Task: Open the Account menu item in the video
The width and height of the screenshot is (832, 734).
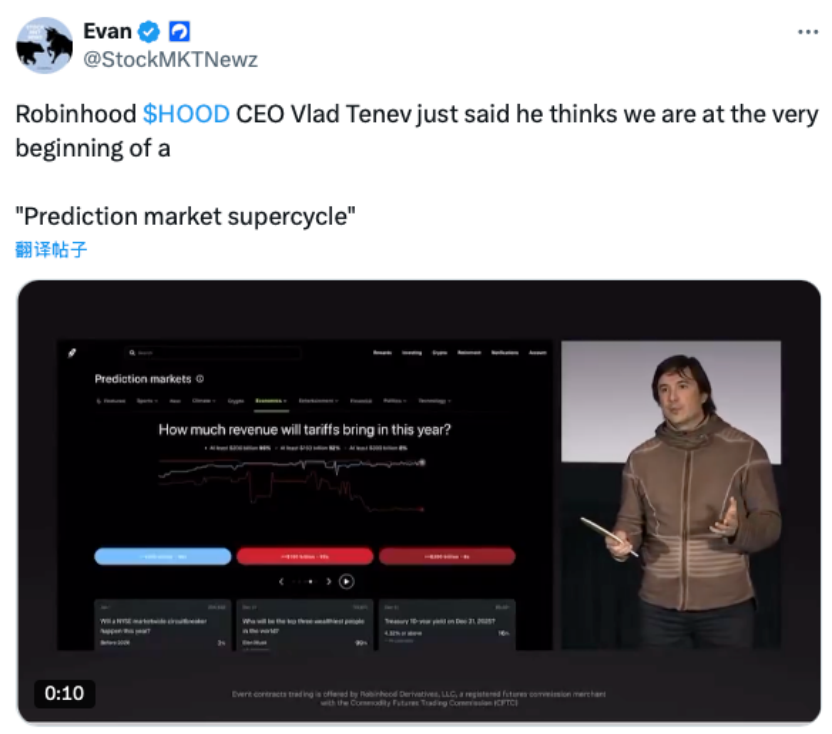Action: 538,352
